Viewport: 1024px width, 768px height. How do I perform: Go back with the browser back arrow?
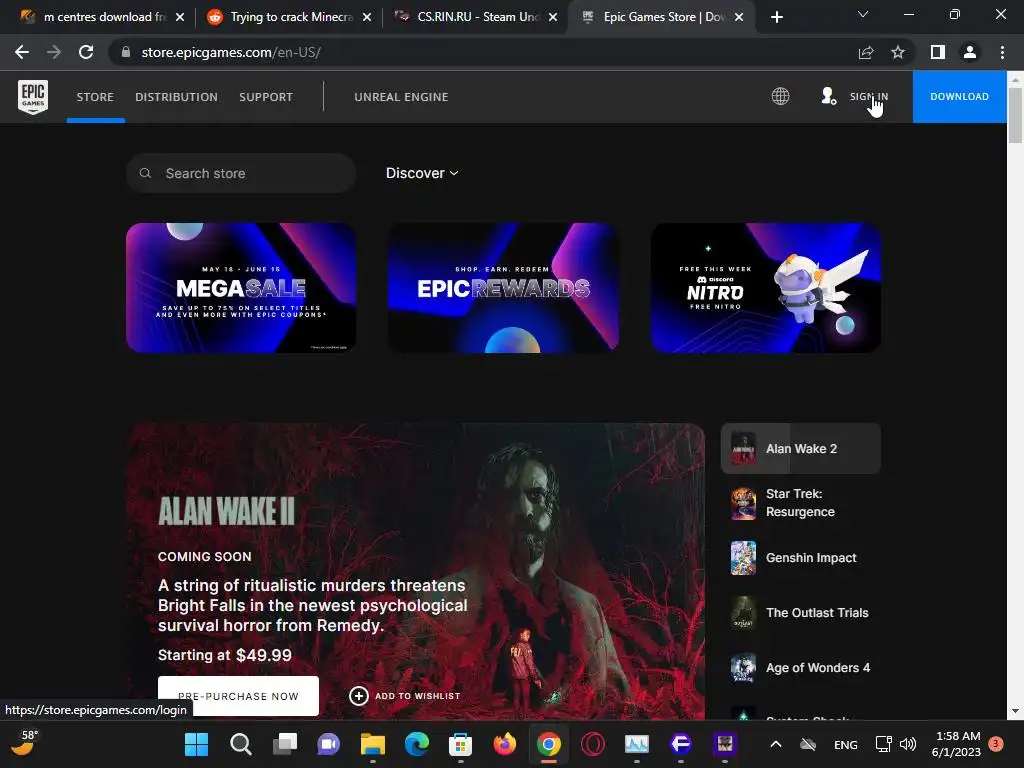[x=22, y=52]
